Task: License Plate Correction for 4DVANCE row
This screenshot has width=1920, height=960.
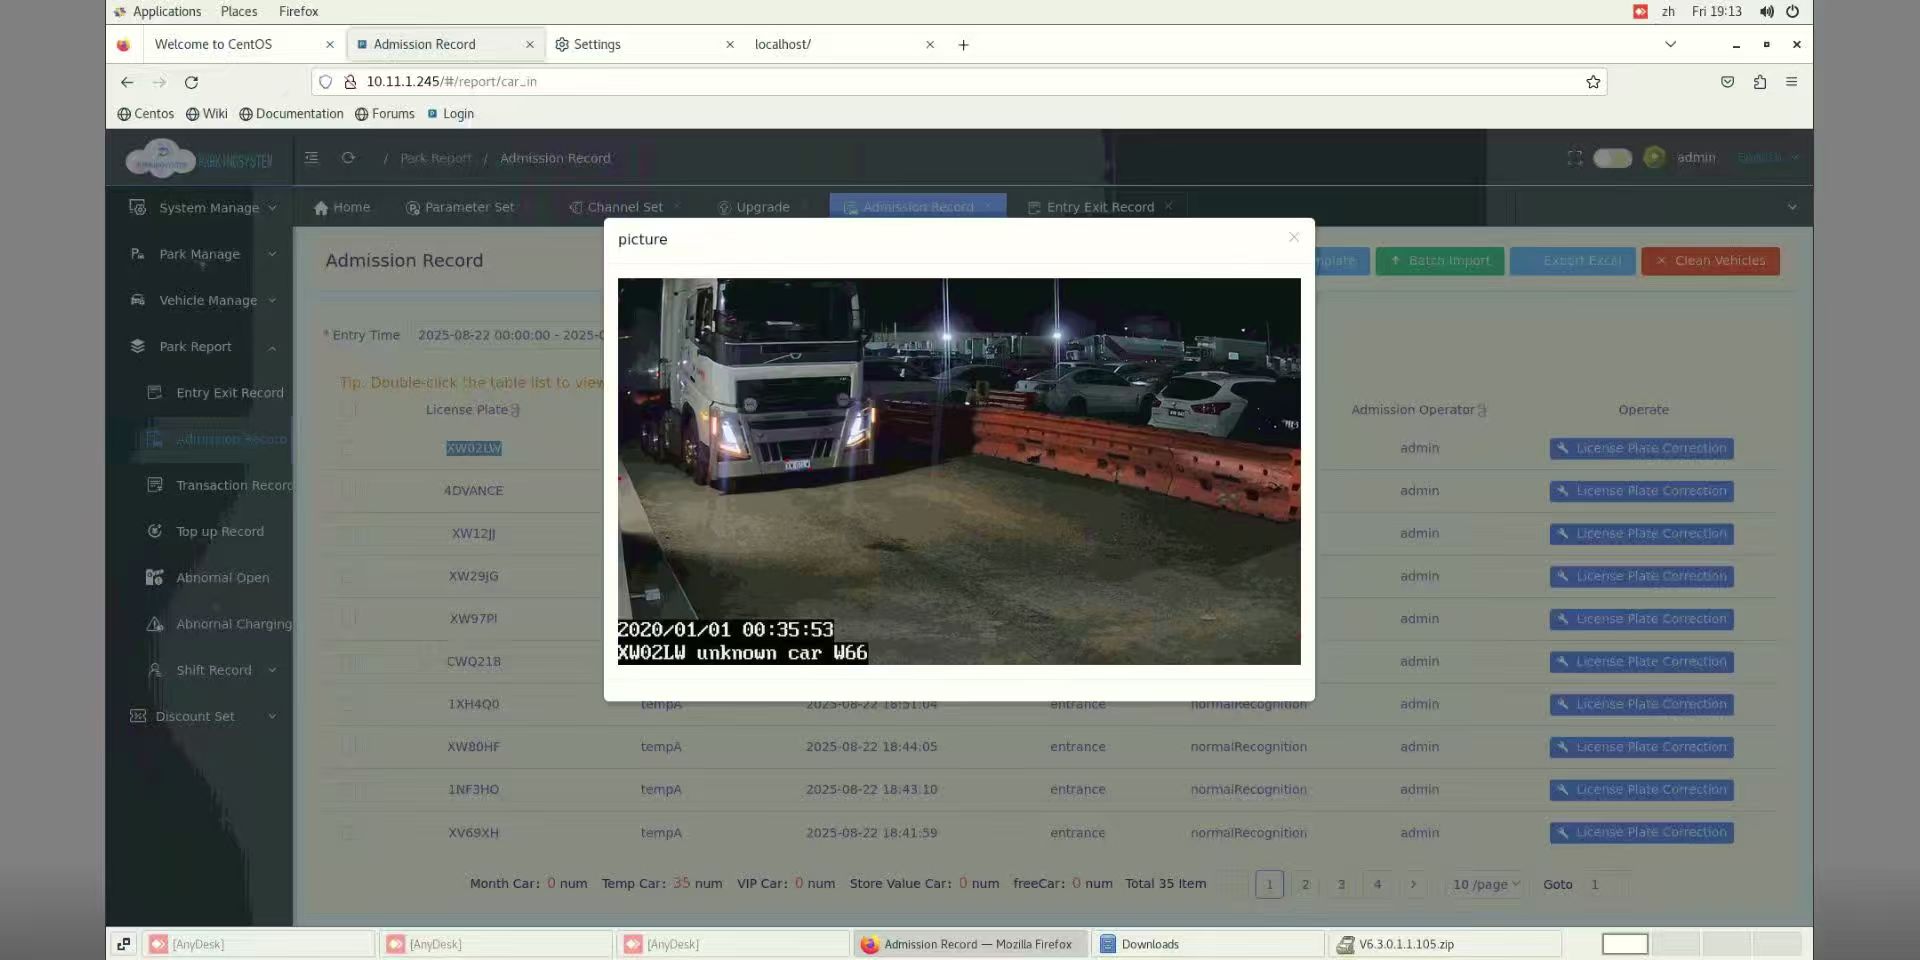Action: click(x=1641, y=491)
